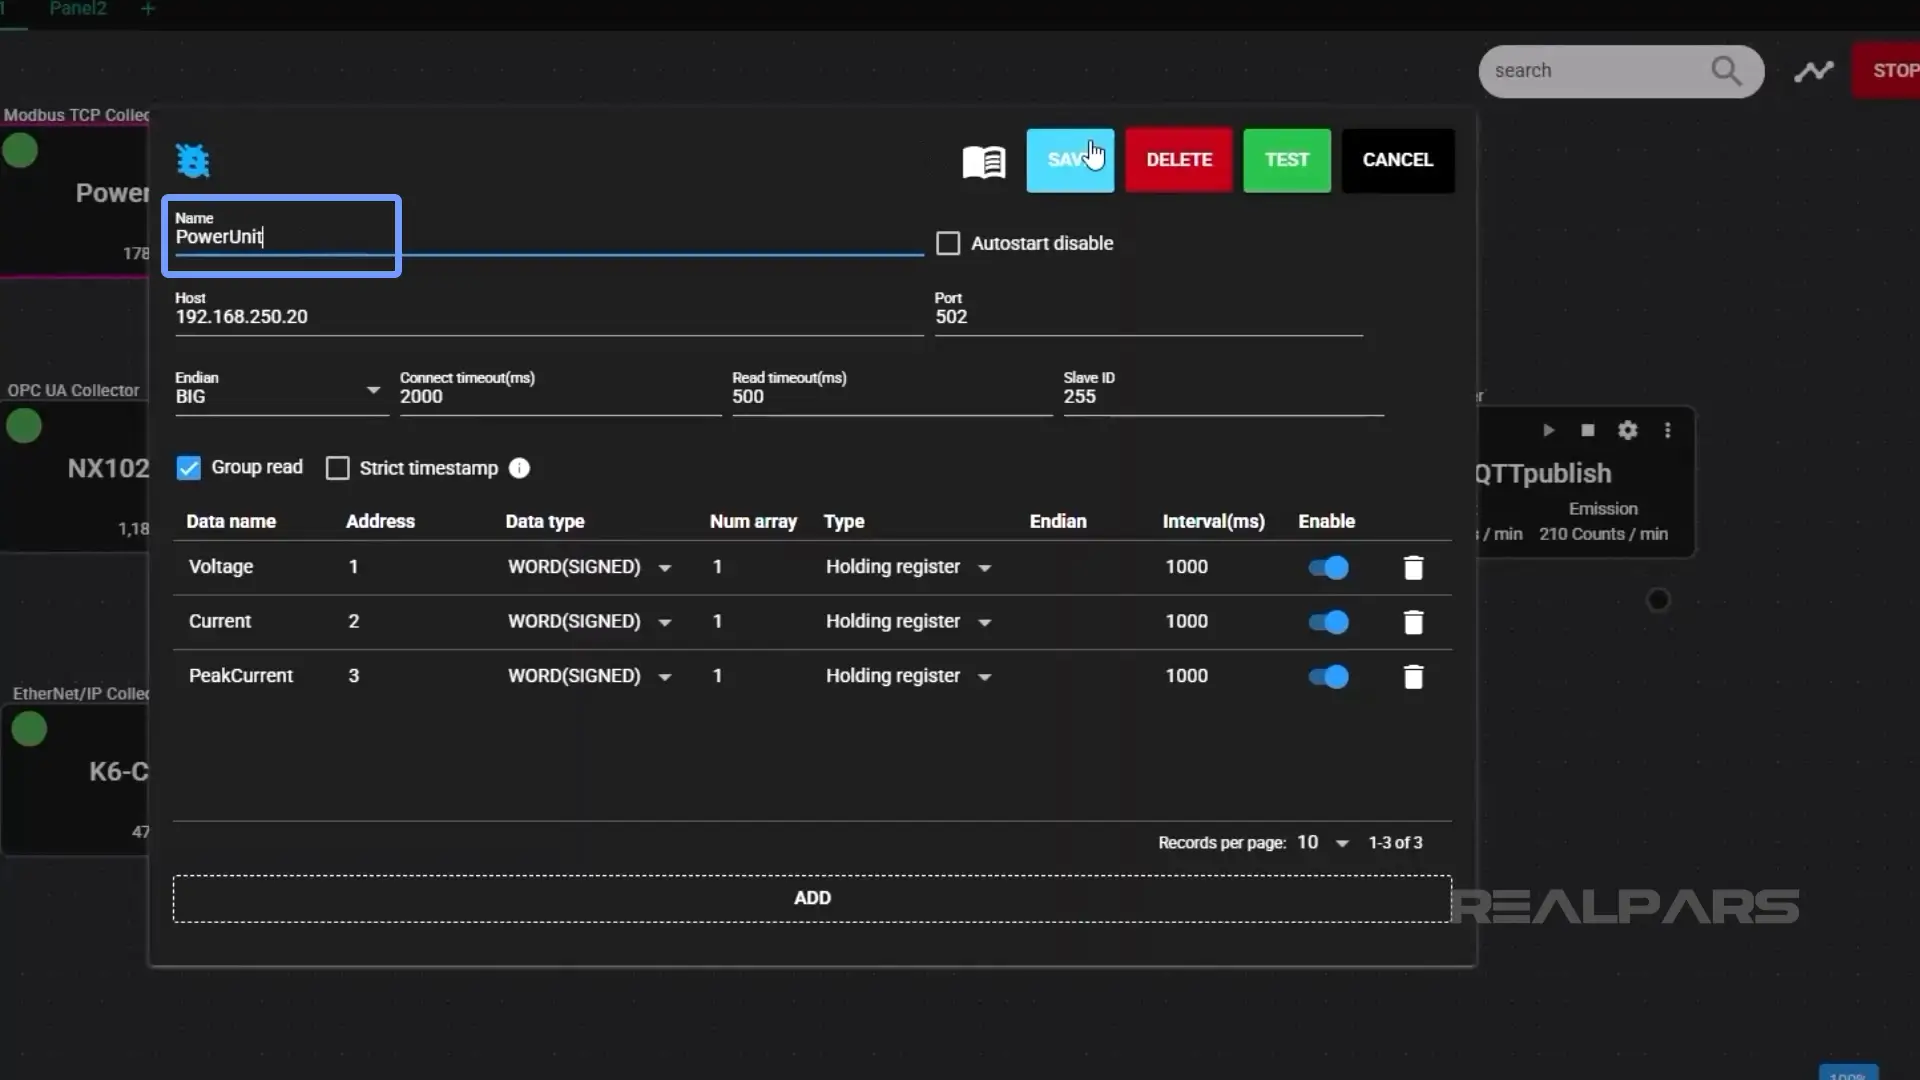Click the Current data name cell
Screen dimensions: 1920x1080
[x=220, y=622]
